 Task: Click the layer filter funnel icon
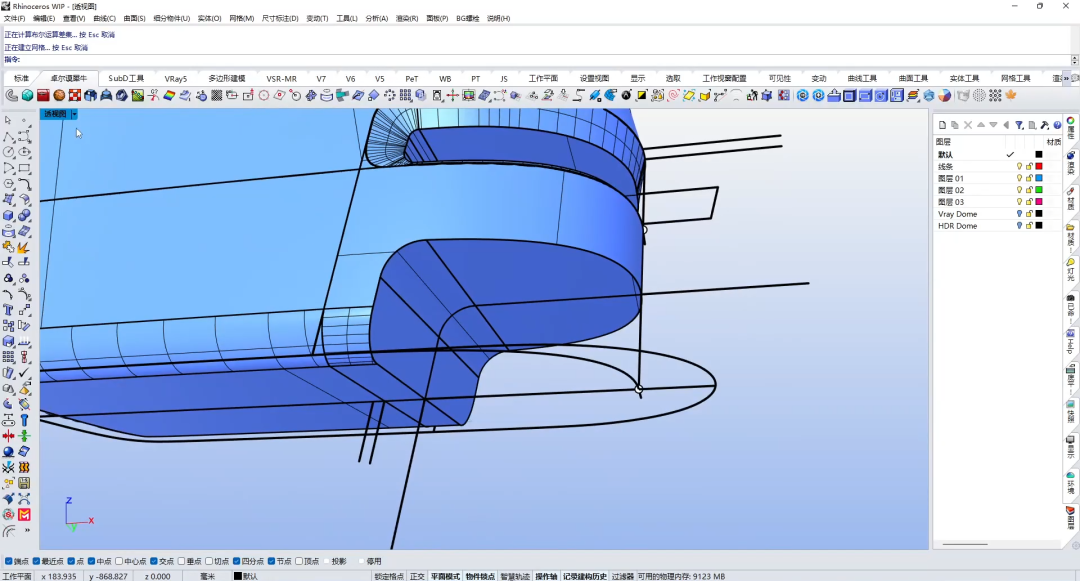click(x=1019, y=125)
